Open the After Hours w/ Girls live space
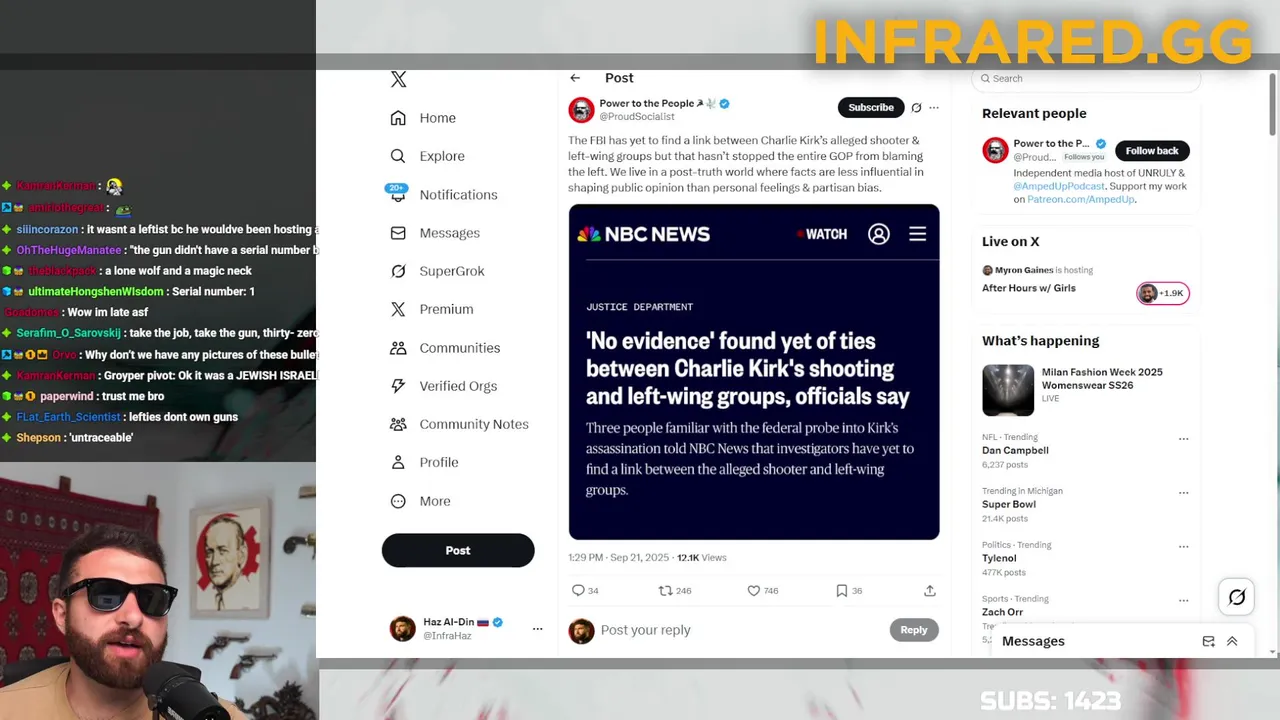Viewport: 1280px width, 720px height. point(1029,288)
